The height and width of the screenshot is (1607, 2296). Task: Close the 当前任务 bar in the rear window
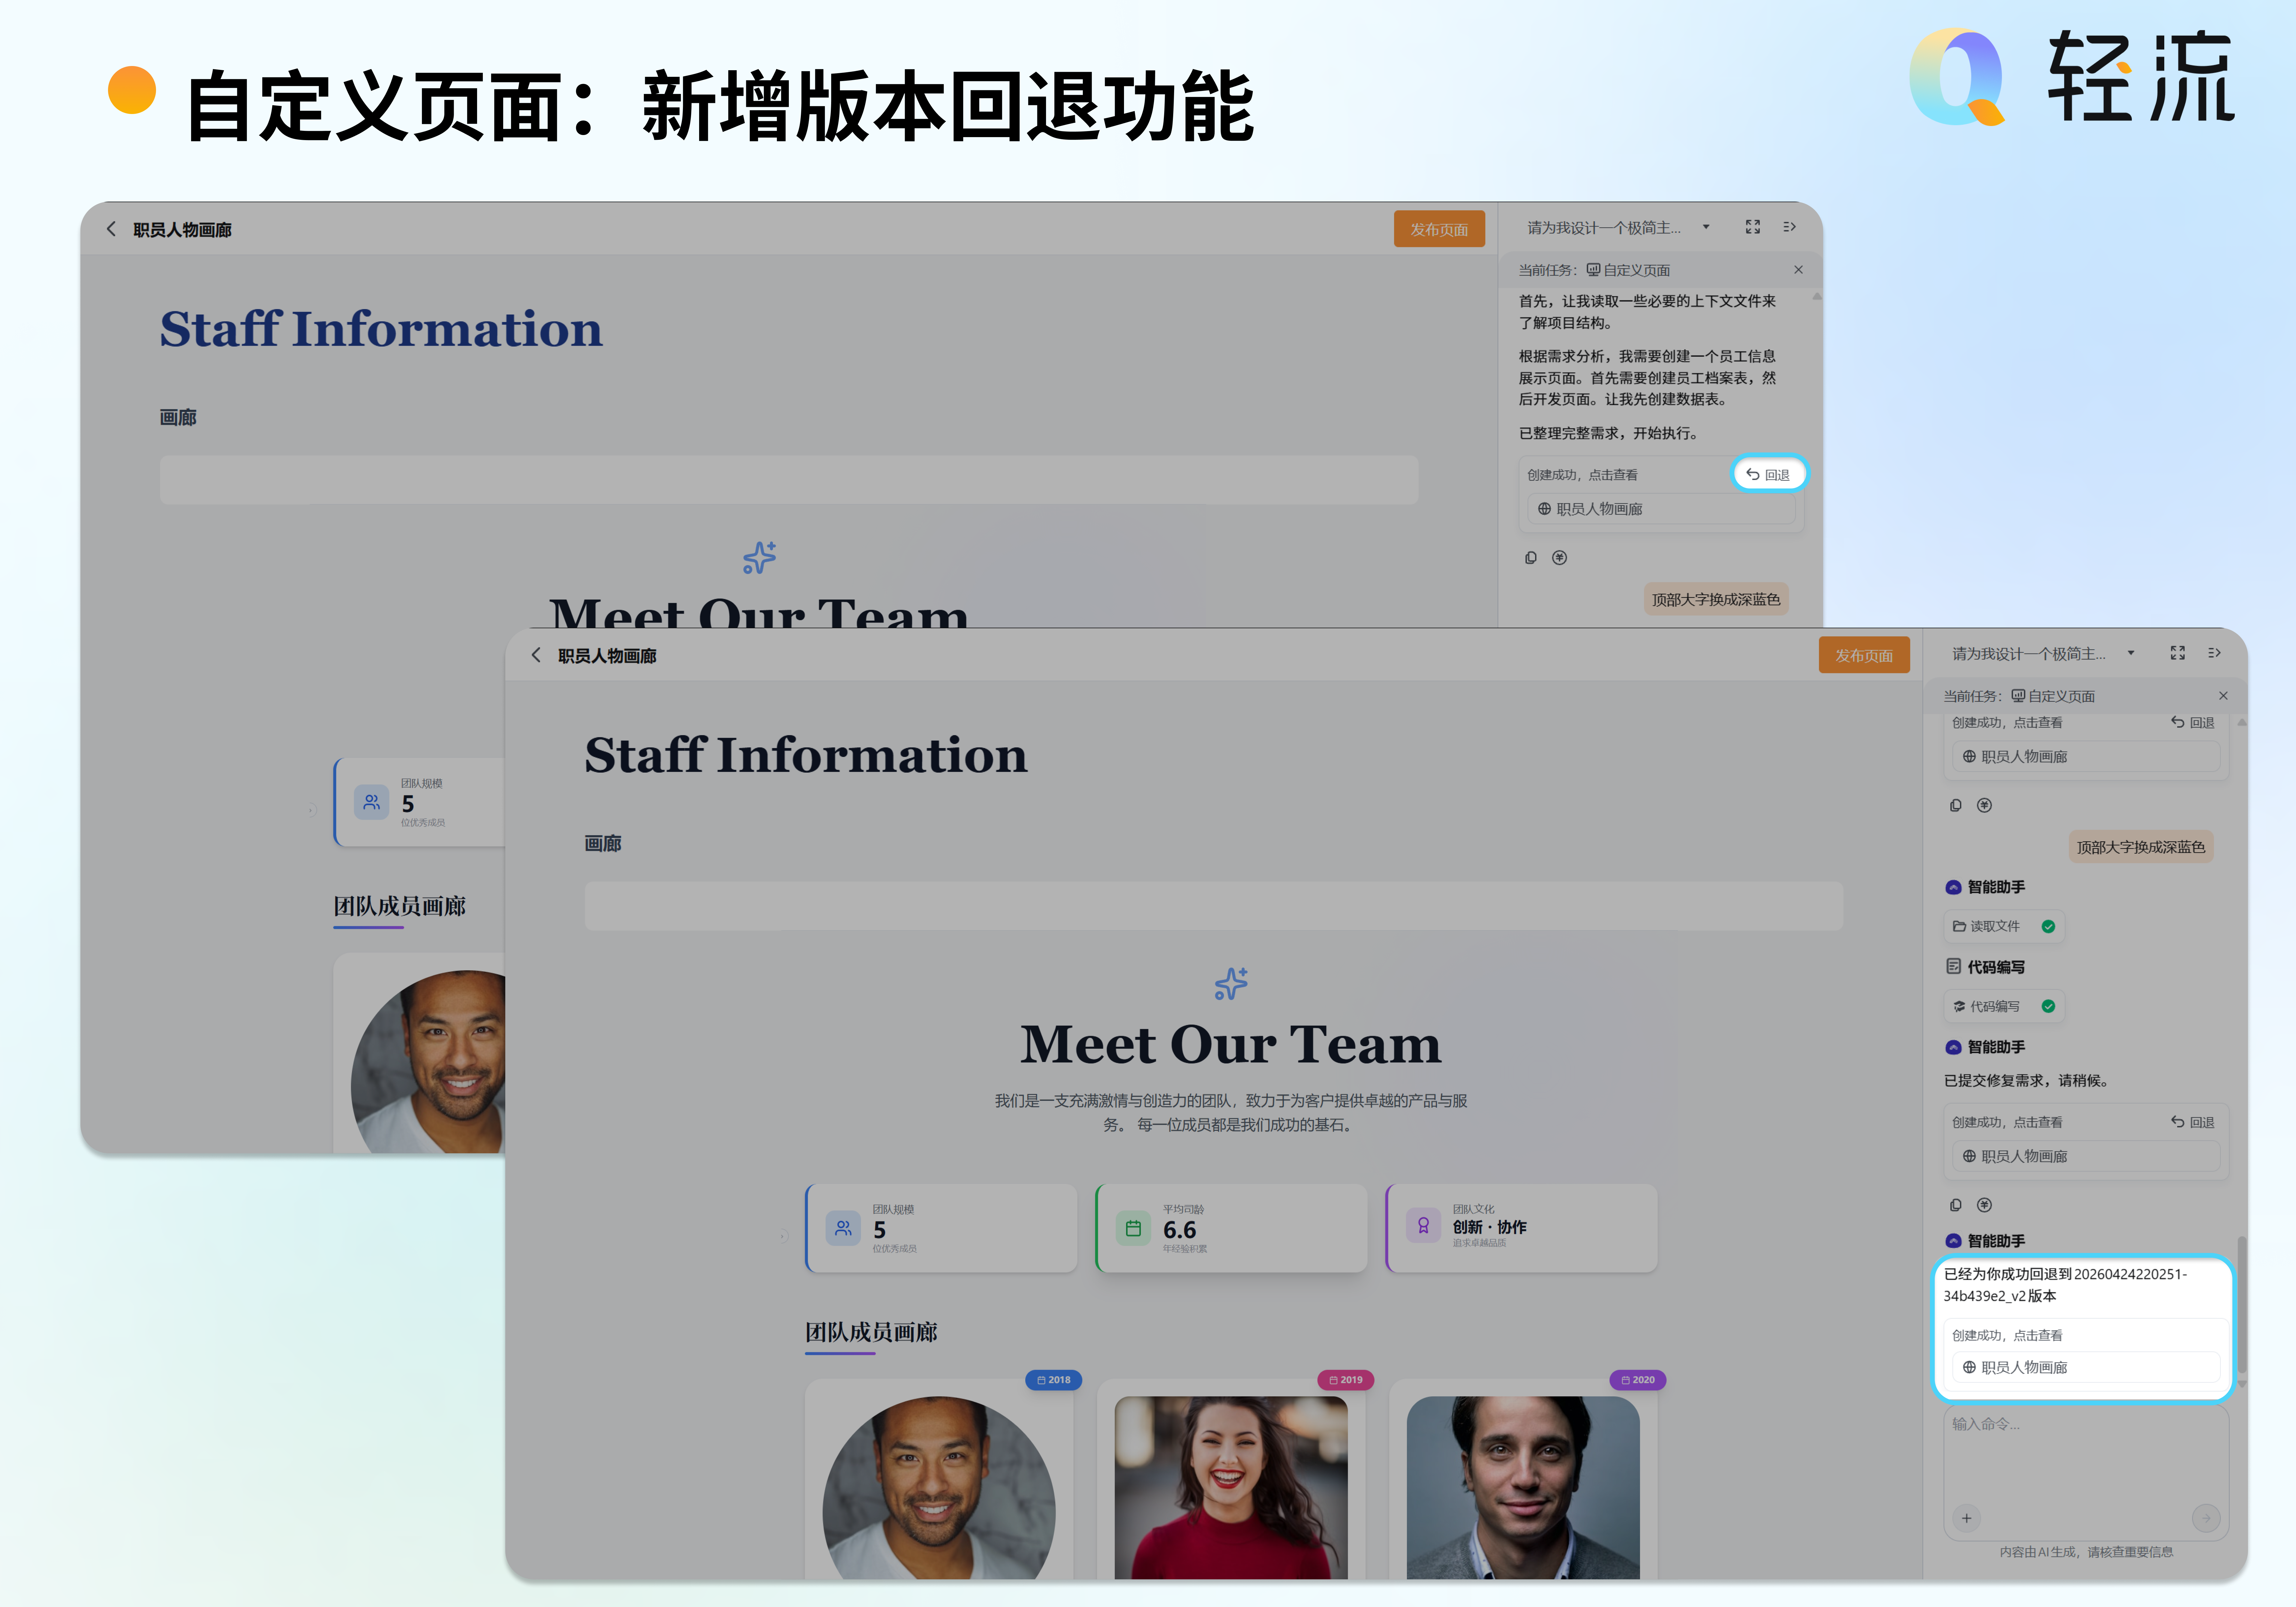[x=1798, y=270]
